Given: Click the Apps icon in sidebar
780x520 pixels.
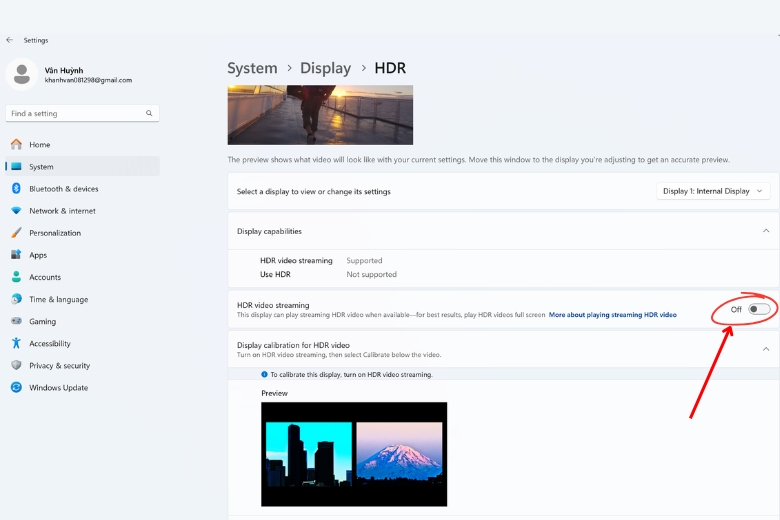Looking at the screenshot, I should [x=16, y=255].
